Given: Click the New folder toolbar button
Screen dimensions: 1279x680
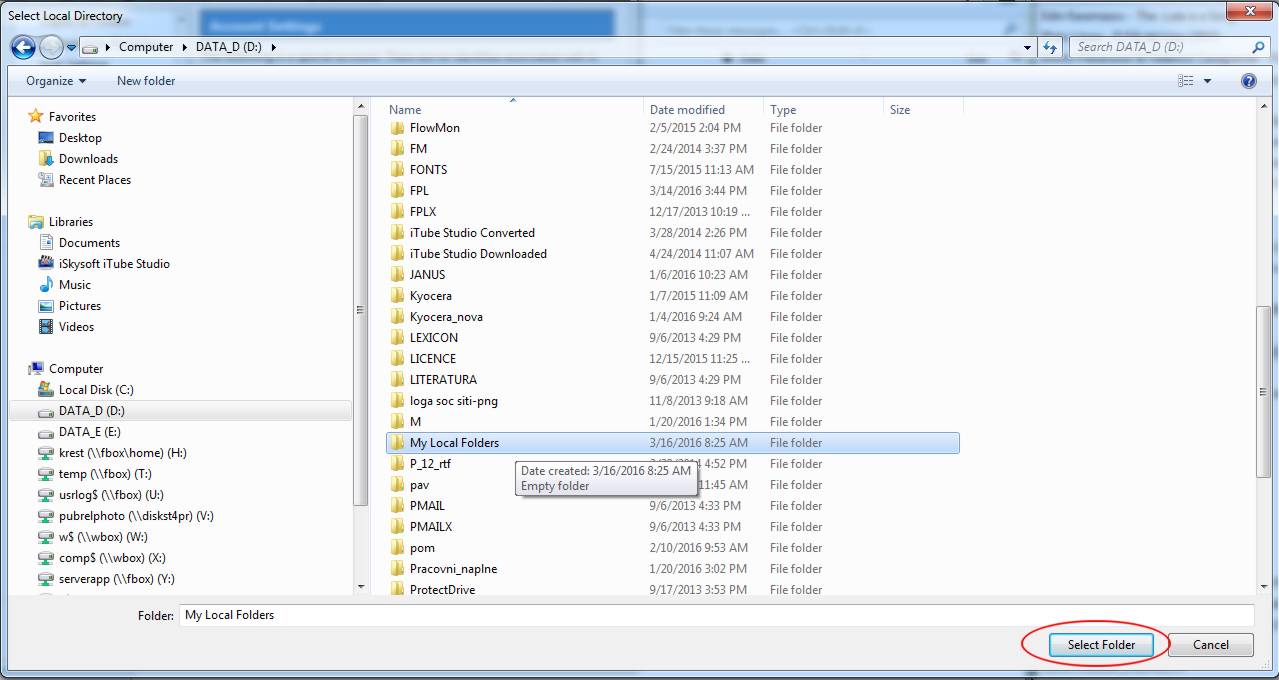Looking at the screenshot, I should pos(146,81).
